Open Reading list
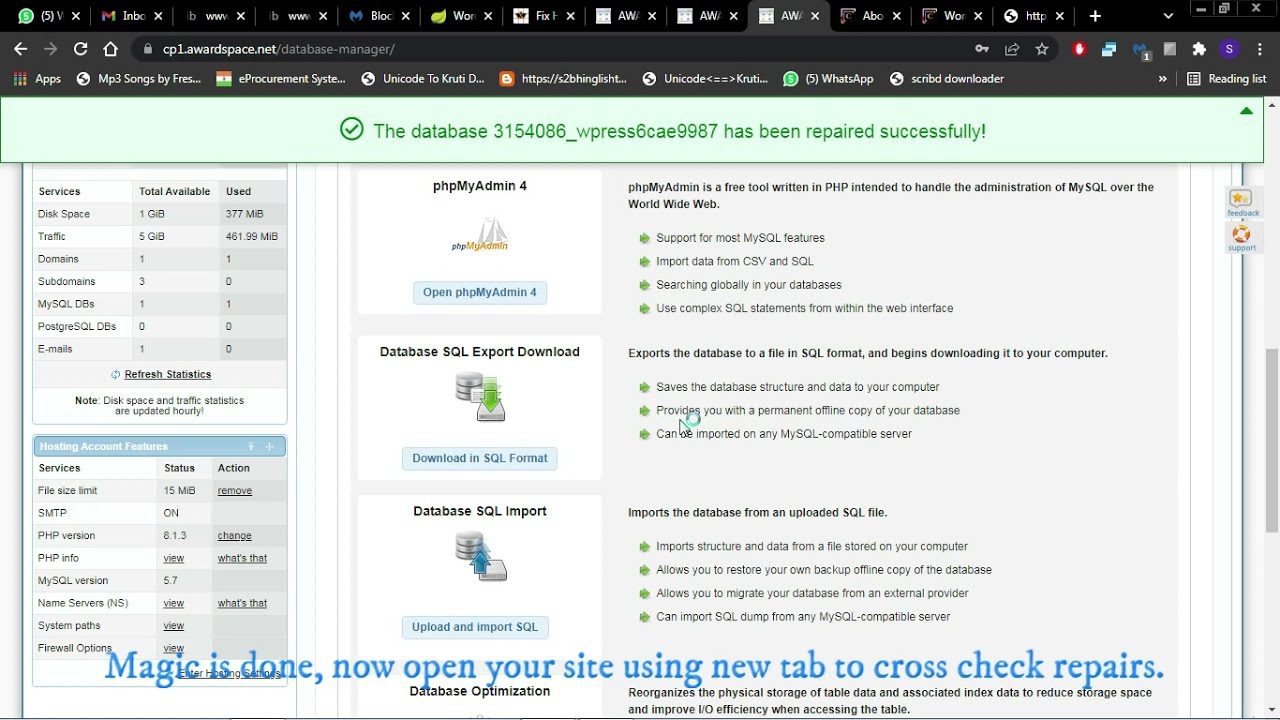 click(1226, 79)
